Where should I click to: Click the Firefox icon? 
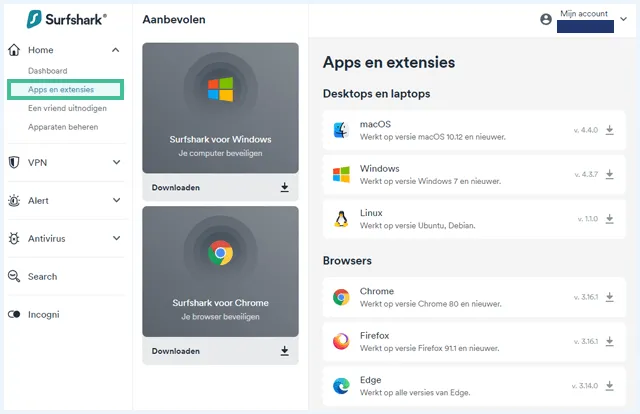pos(341,341)
